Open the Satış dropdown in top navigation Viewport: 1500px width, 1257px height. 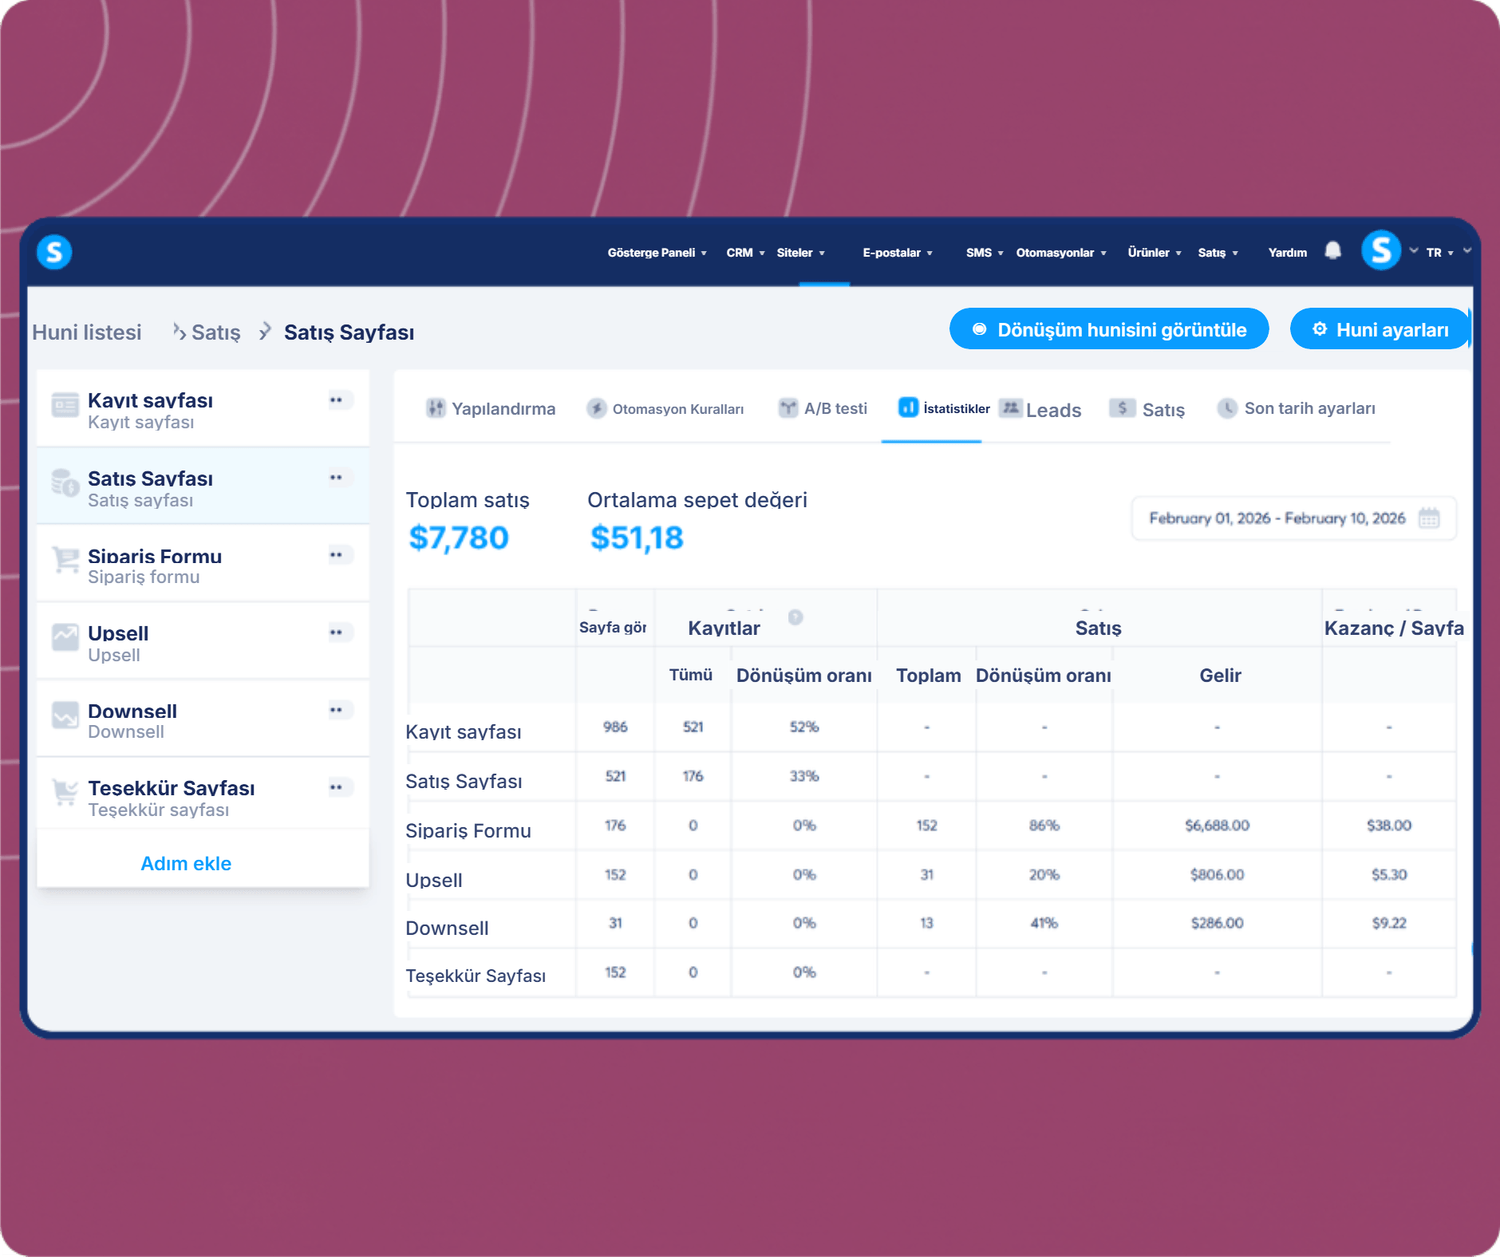(1218, 253)
